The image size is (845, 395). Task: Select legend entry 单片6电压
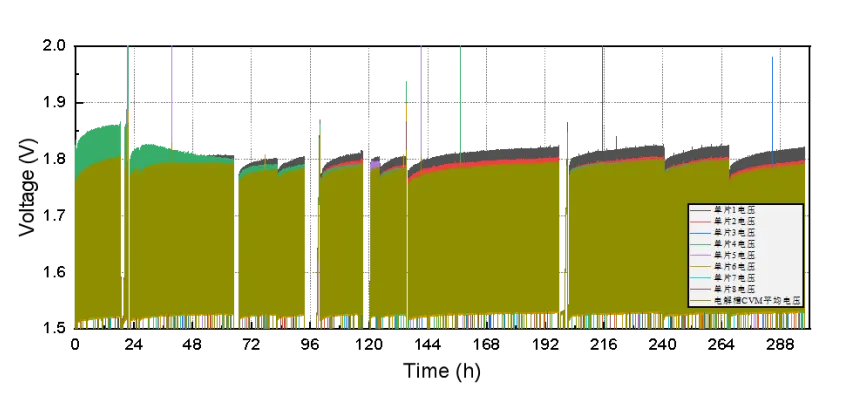click(723, 266)
